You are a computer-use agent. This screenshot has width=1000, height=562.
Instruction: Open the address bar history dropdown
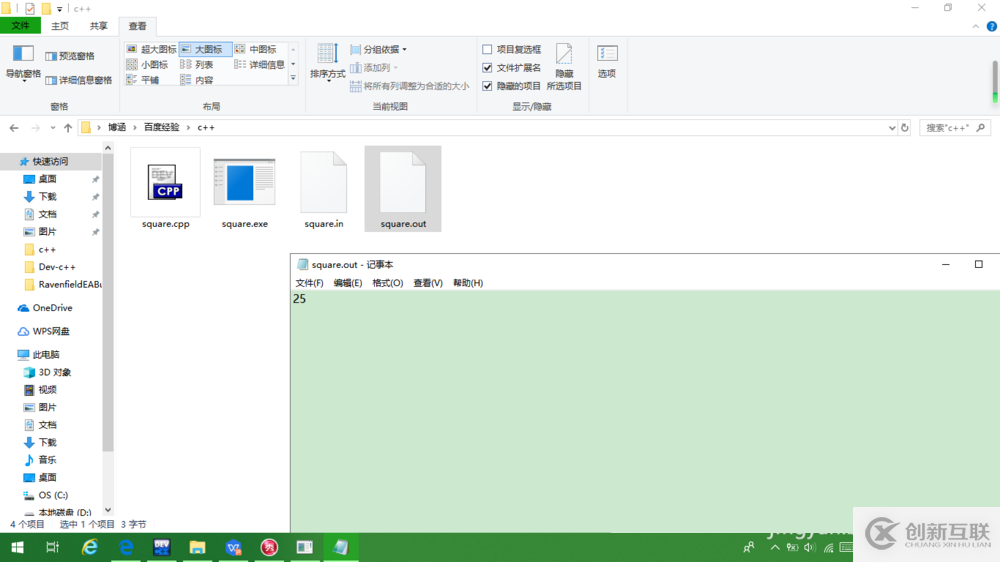(x=892, y=128)
